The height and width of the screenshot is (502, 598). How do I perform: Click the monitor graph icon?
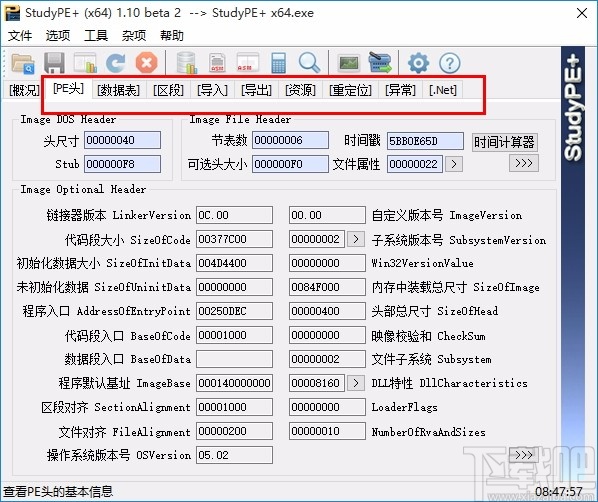coord(349,63)
